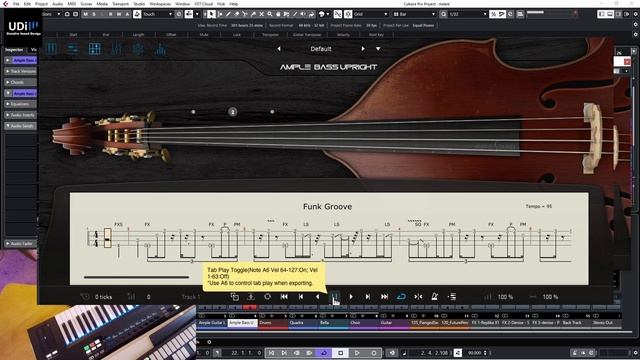Pause tab playback
The height and width of the screenshot is (360, 640).
pyautogui.click(x=334, y=297)
